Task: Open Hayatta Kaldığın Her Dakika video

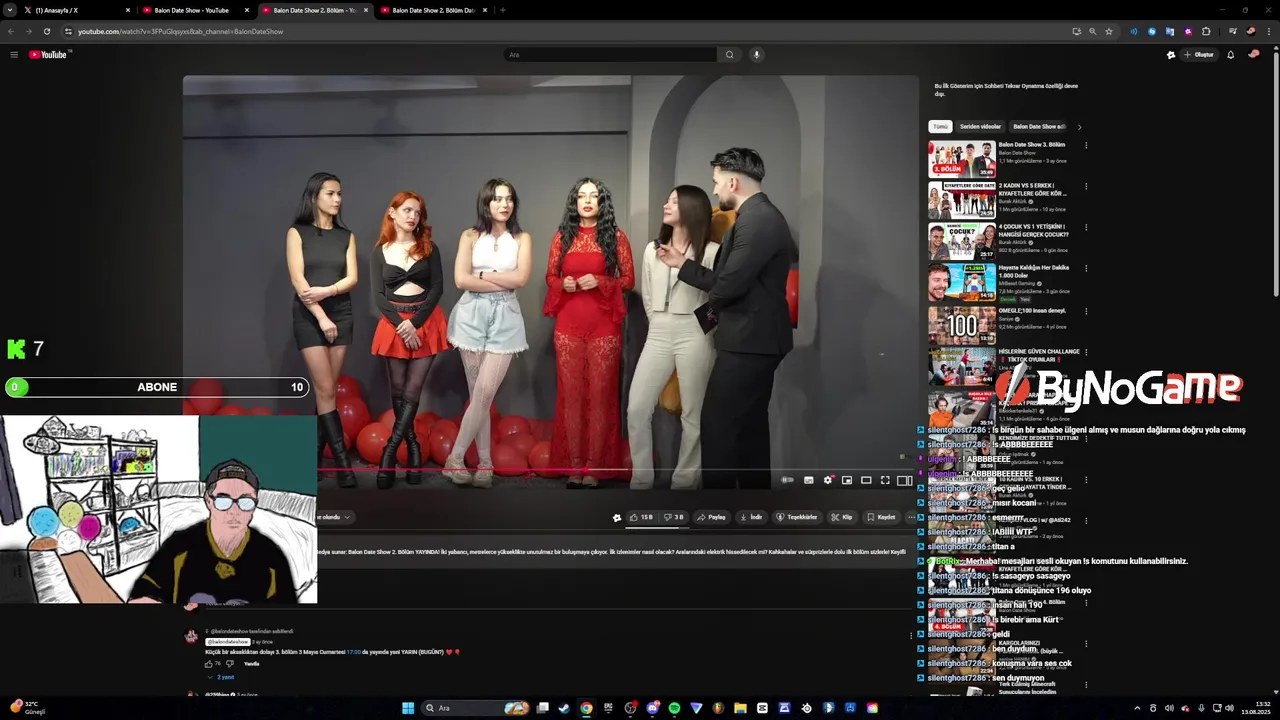Action: [x=962, y=282]
